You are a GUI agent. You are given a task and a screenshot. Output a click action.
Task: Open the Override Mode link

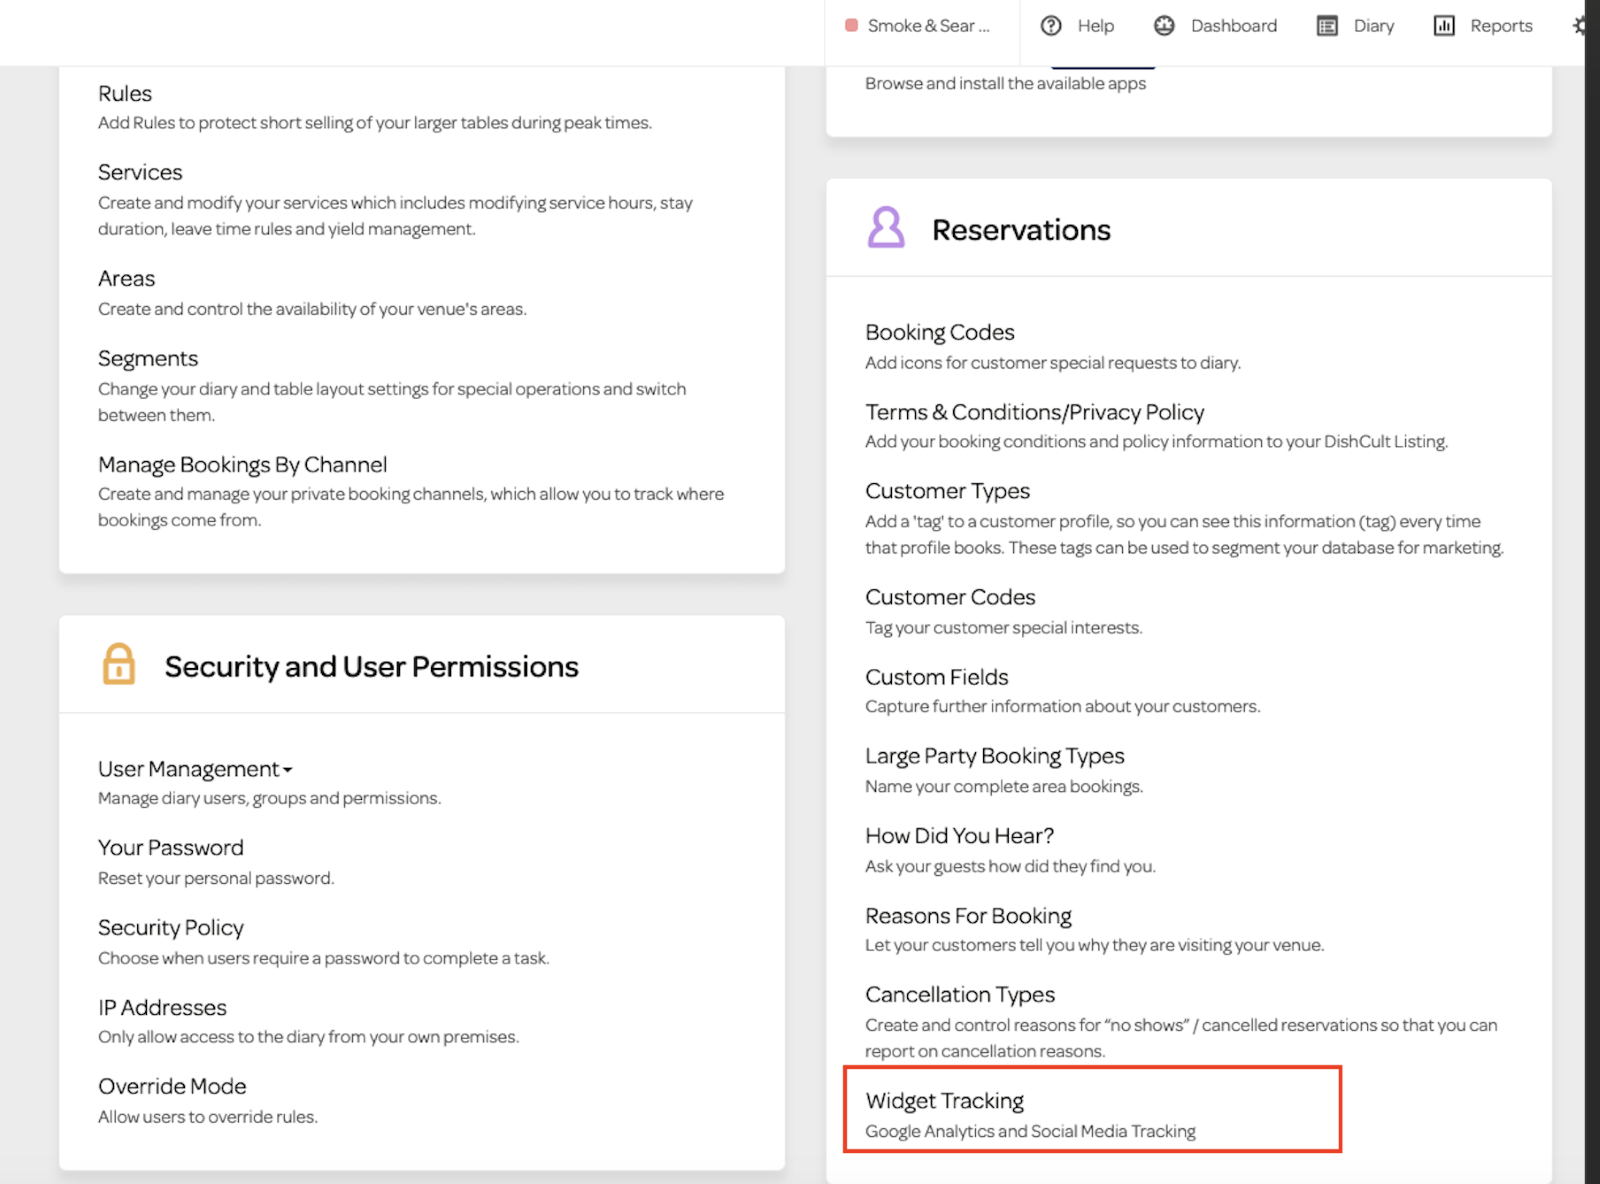point(172,1087)
